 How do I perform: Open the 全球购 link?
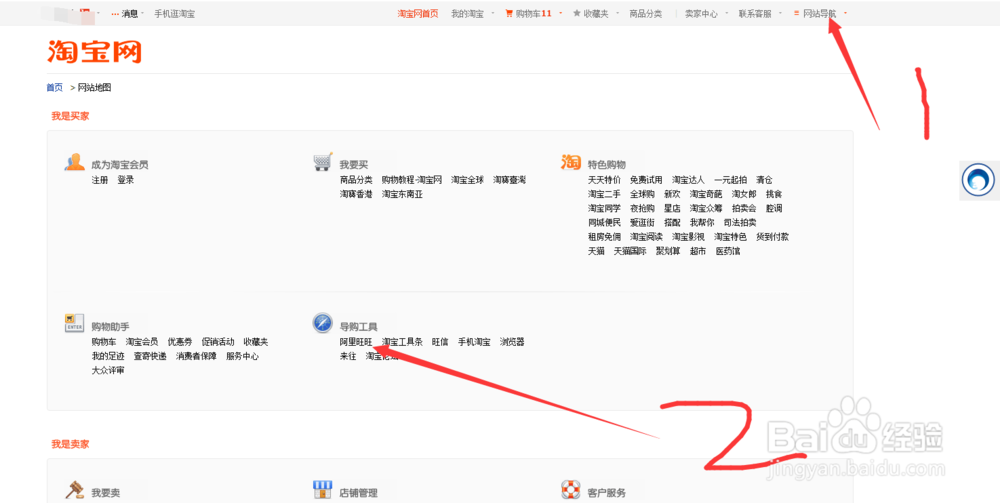pos(642,194)
